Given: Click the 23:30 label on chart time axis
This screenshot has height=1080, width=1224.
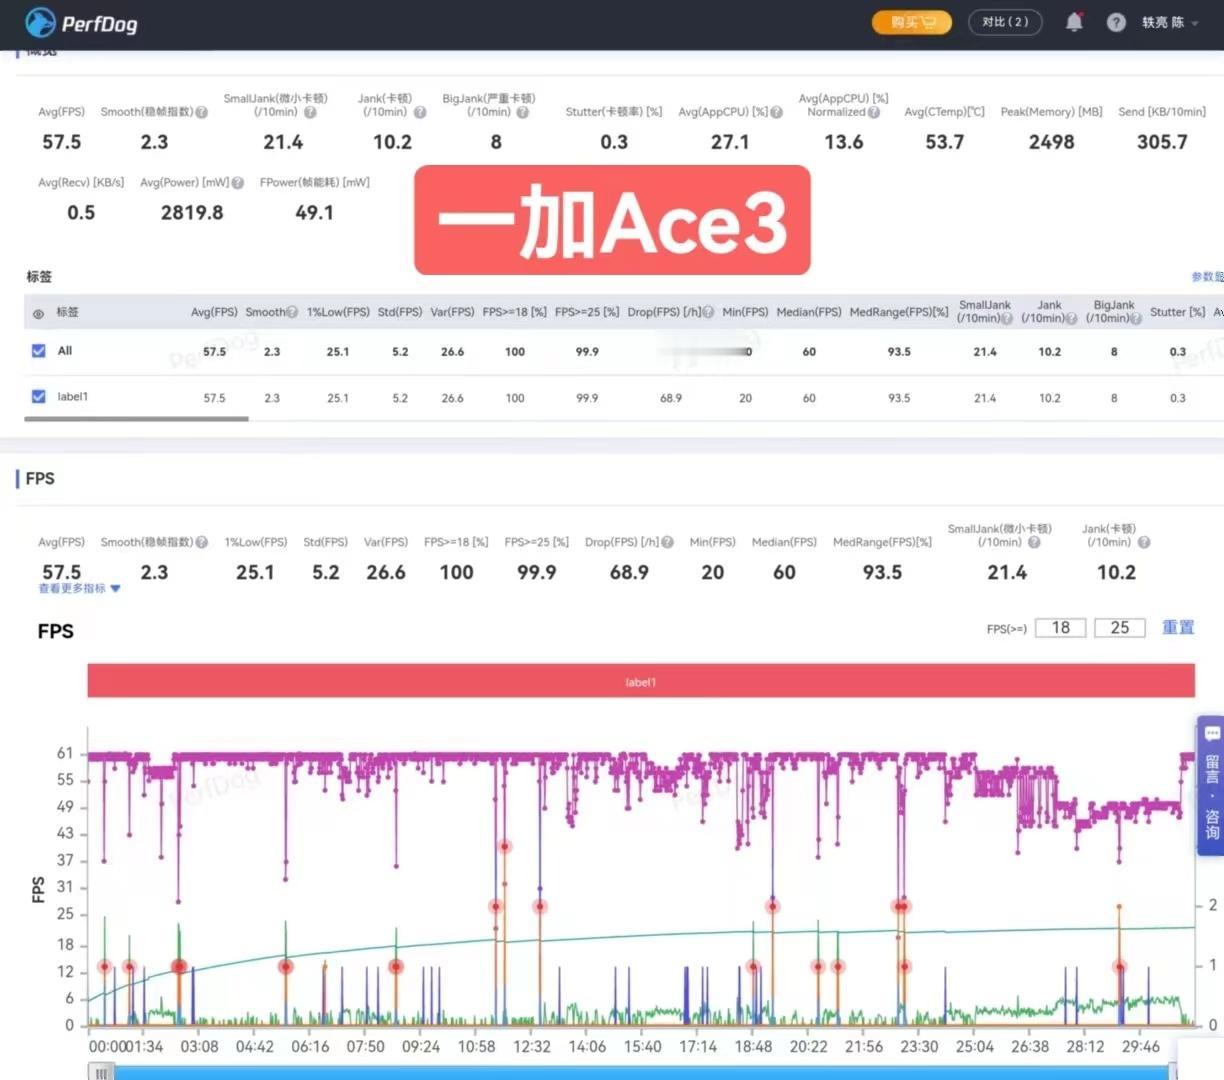Looking at the screenshot, I should (919, 1046).
